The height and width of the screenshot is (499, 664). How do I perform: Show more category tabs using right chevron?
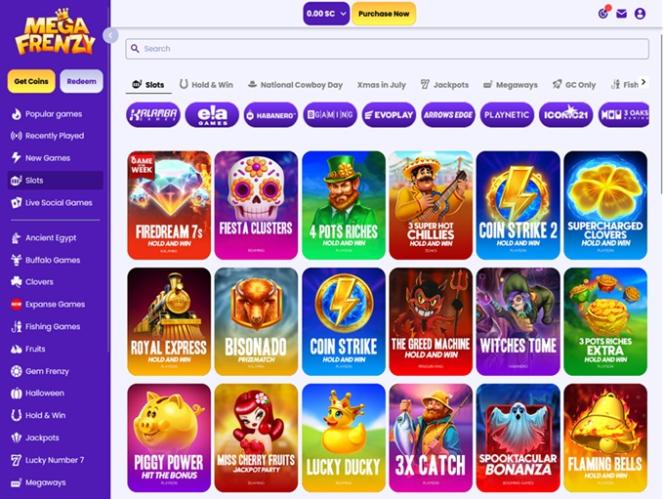coord(643,82)
